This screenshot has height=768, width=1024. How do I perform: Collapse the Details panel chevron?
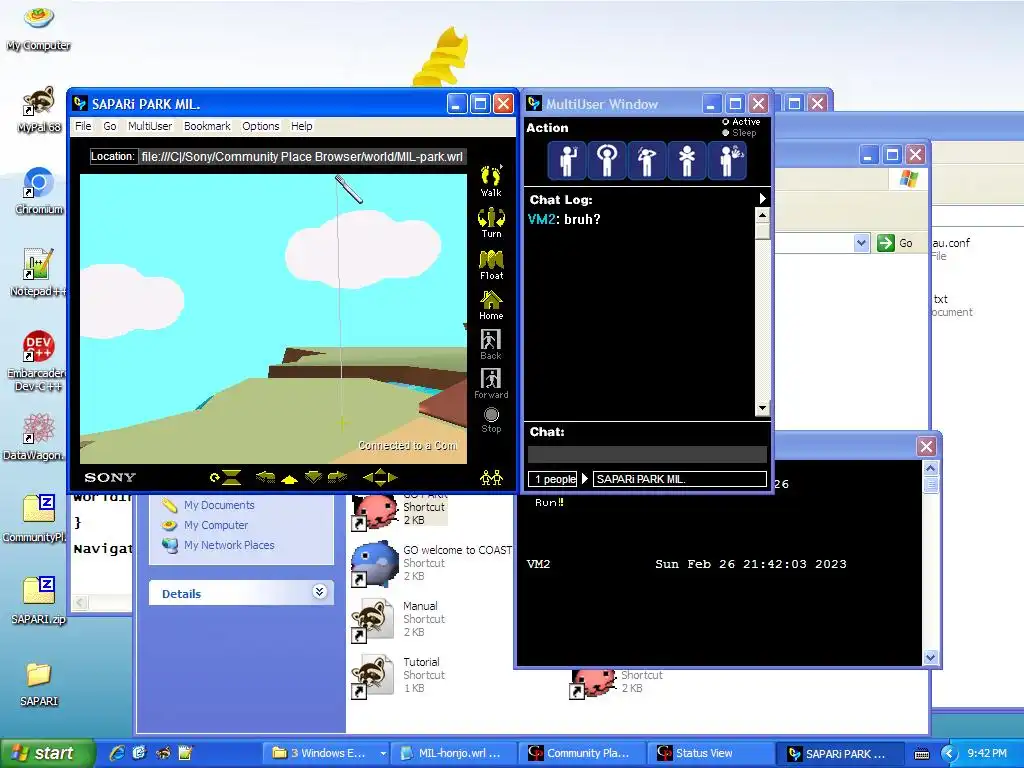click(319, 592)
